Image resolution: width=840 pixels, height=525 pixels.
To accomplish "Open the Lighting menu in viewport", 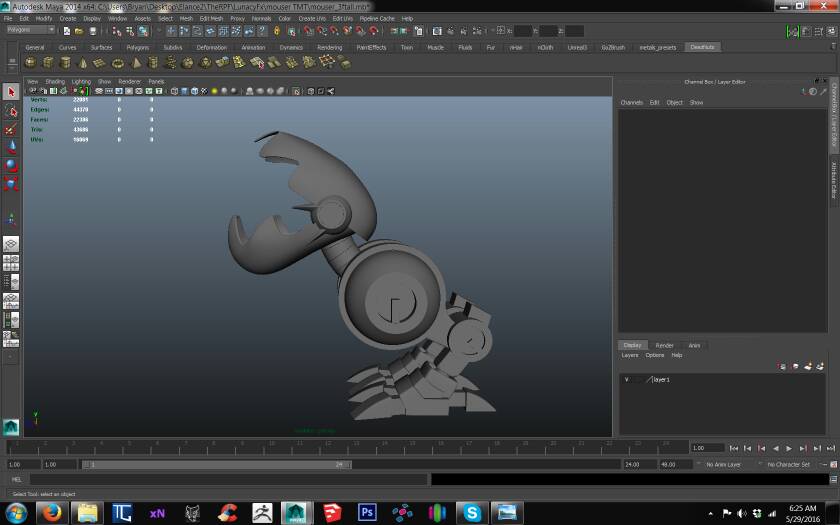I will click(x=81, y=81).
